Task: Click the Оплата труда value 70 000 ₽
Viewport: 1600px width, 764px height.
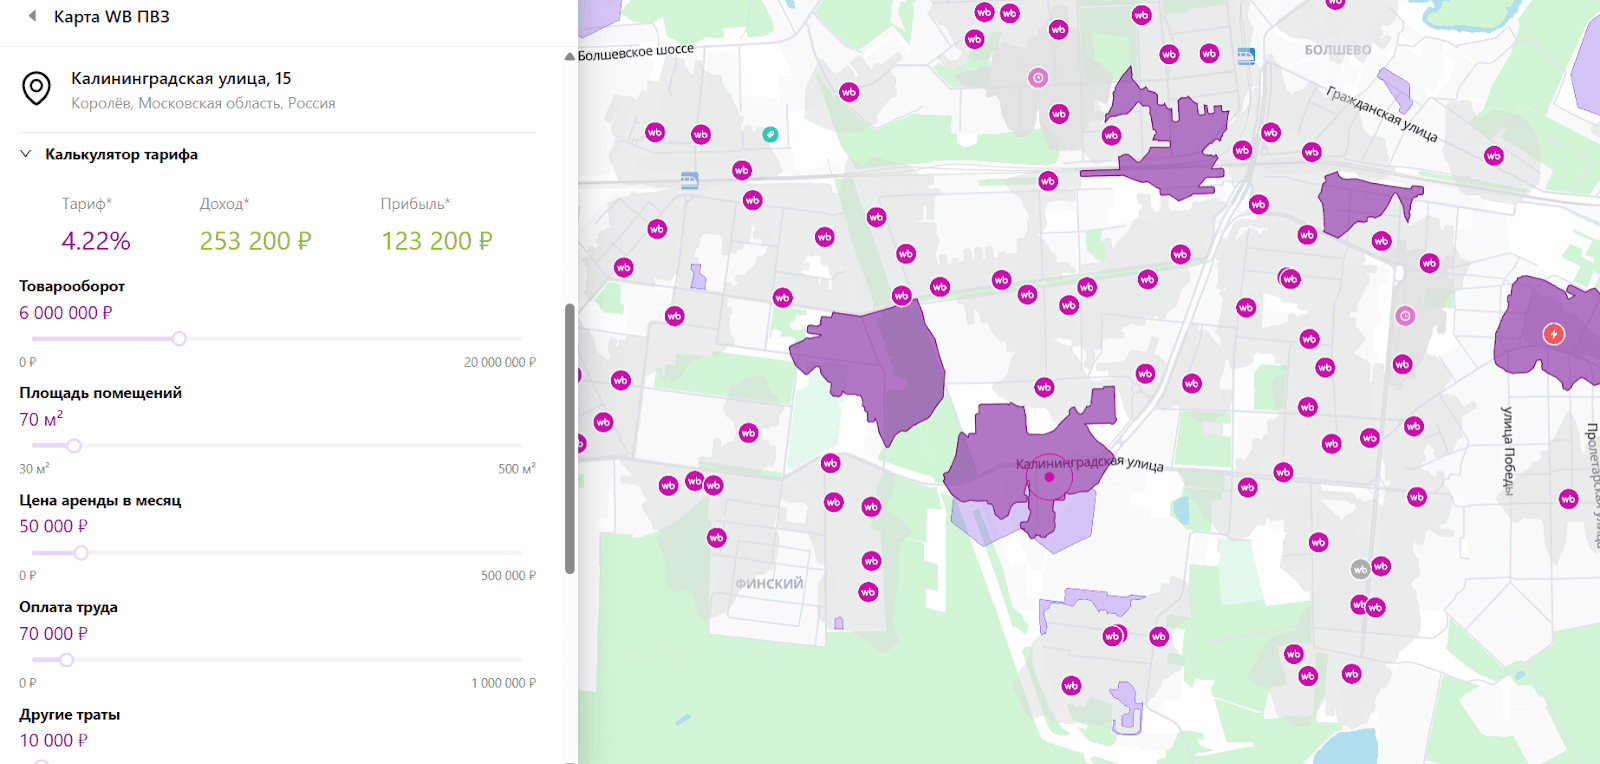Action: 54,634
